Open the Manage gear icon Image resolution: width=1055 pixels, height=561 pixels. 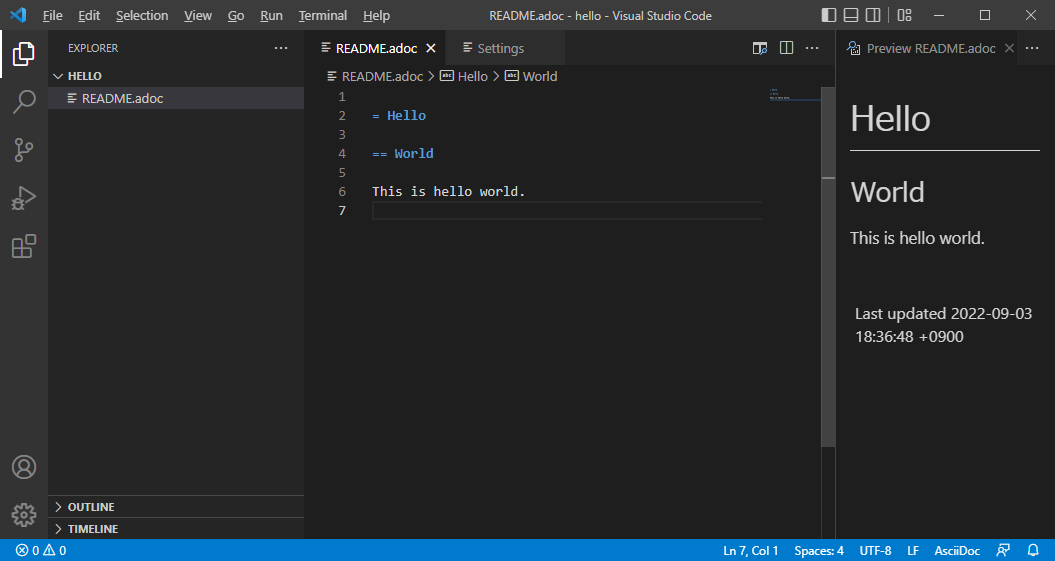coord(24,515)
